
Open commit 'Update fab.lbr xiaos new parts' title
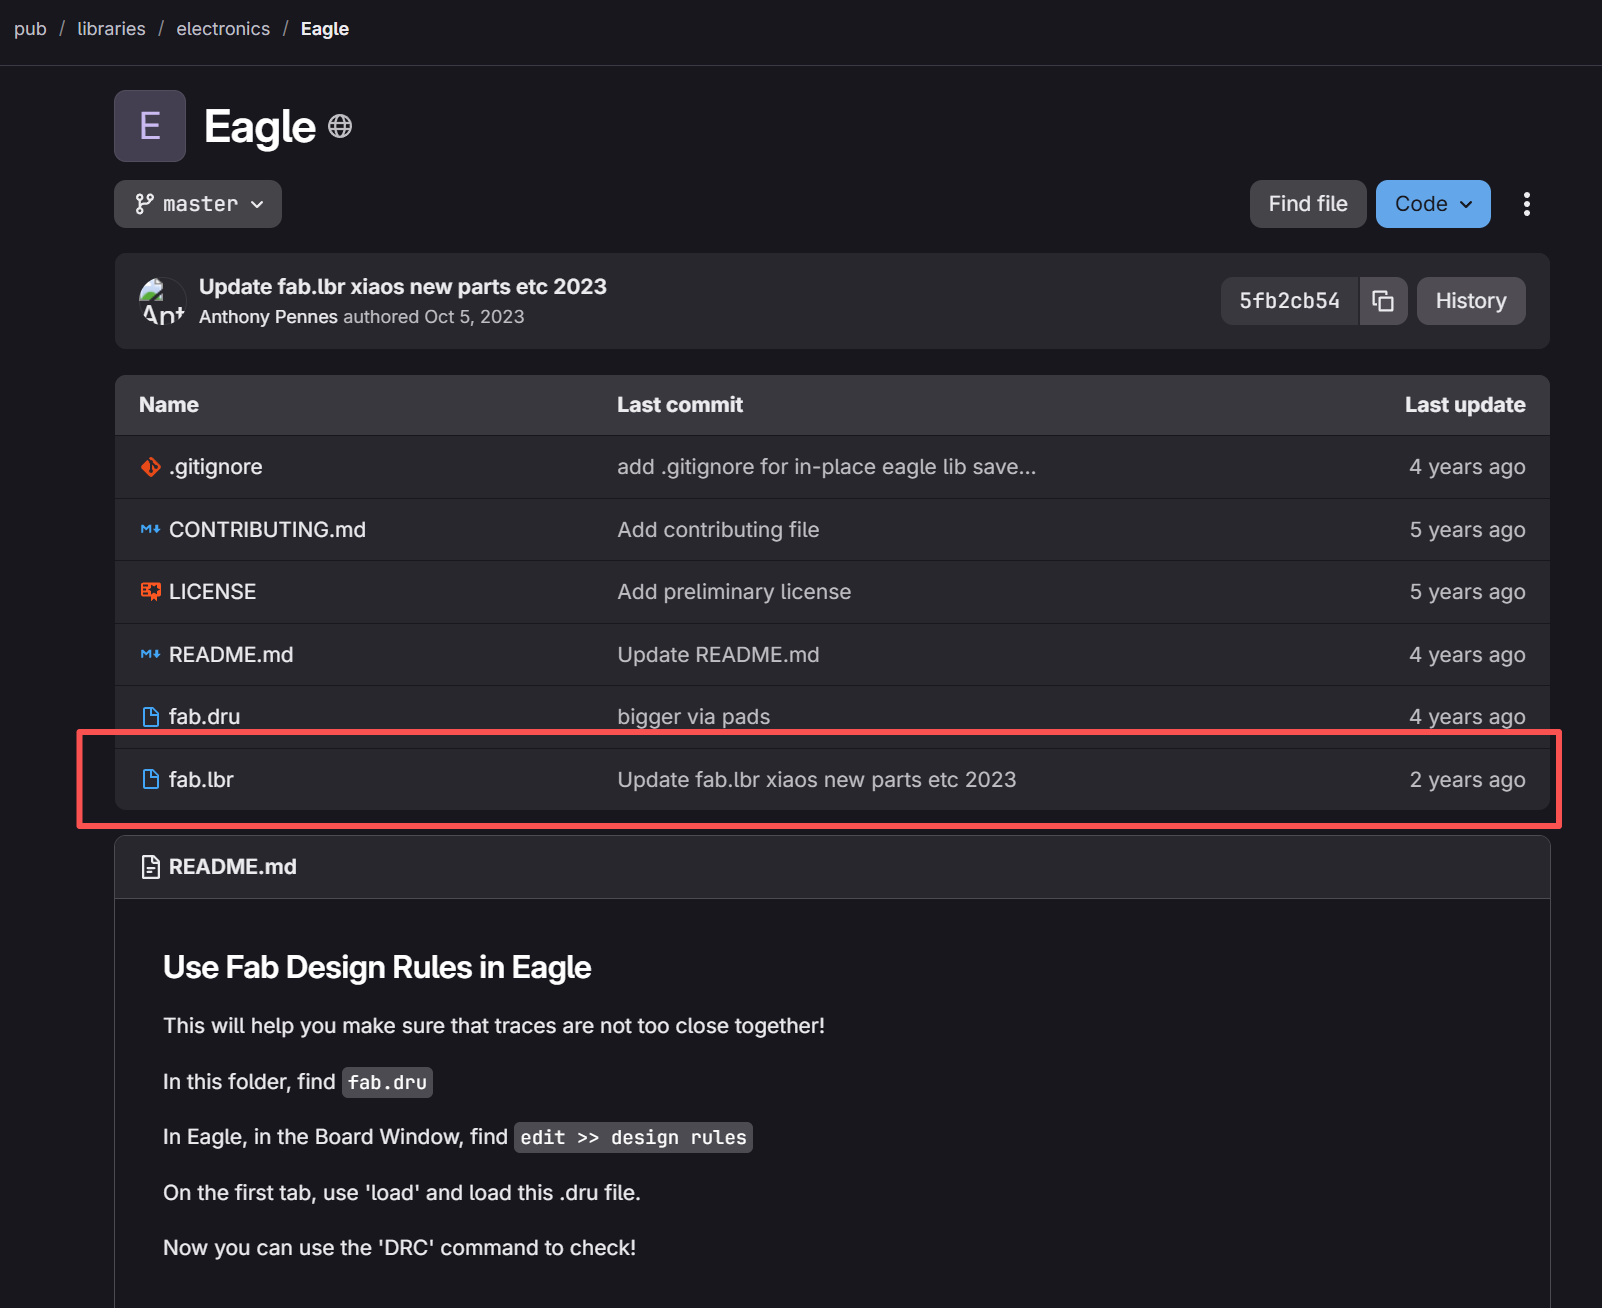click(x=402, y=287)
